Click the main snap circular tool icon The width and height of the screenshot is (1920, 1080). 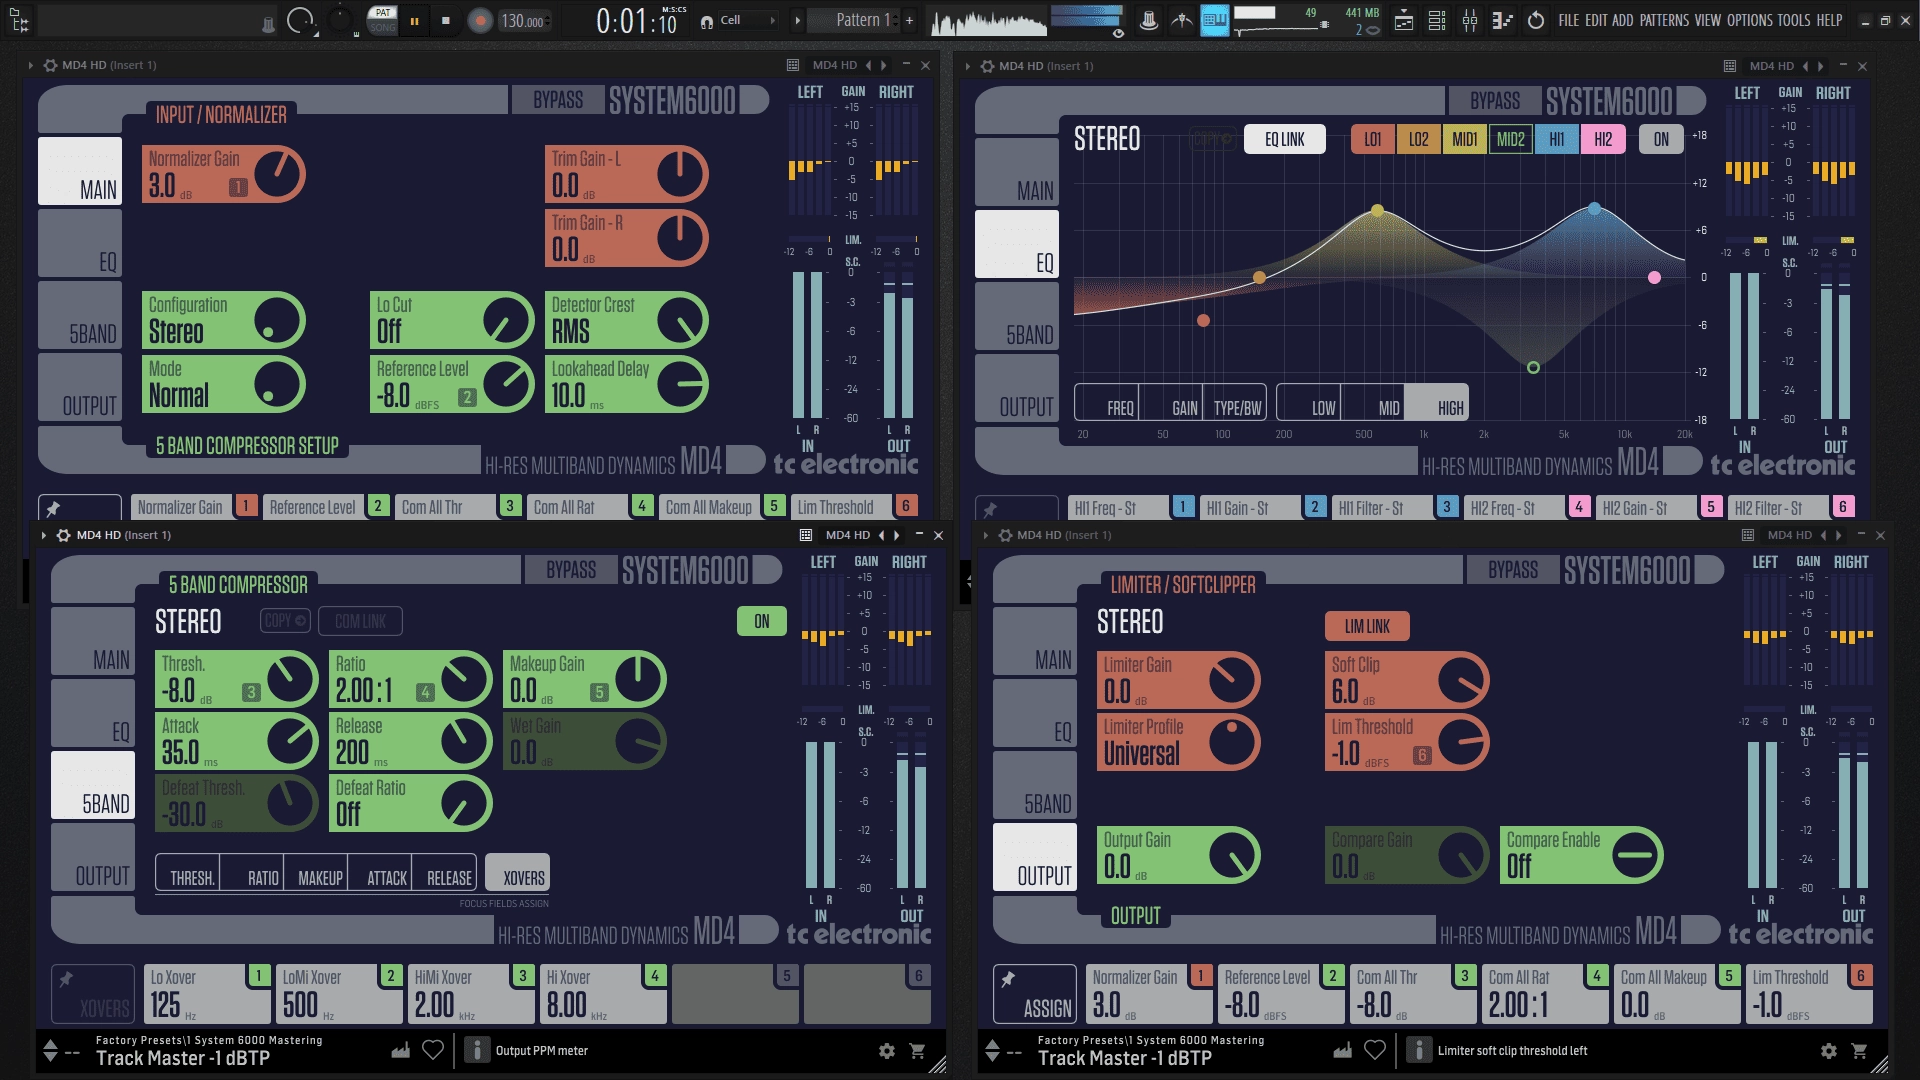299,20
